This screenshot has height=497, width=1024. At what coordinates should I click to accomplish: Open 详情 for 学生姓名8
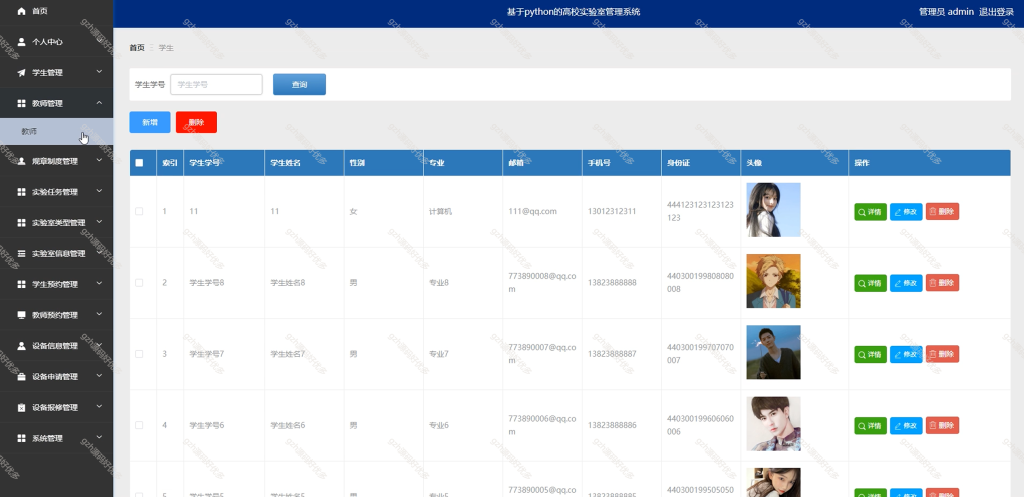point(871,283)
